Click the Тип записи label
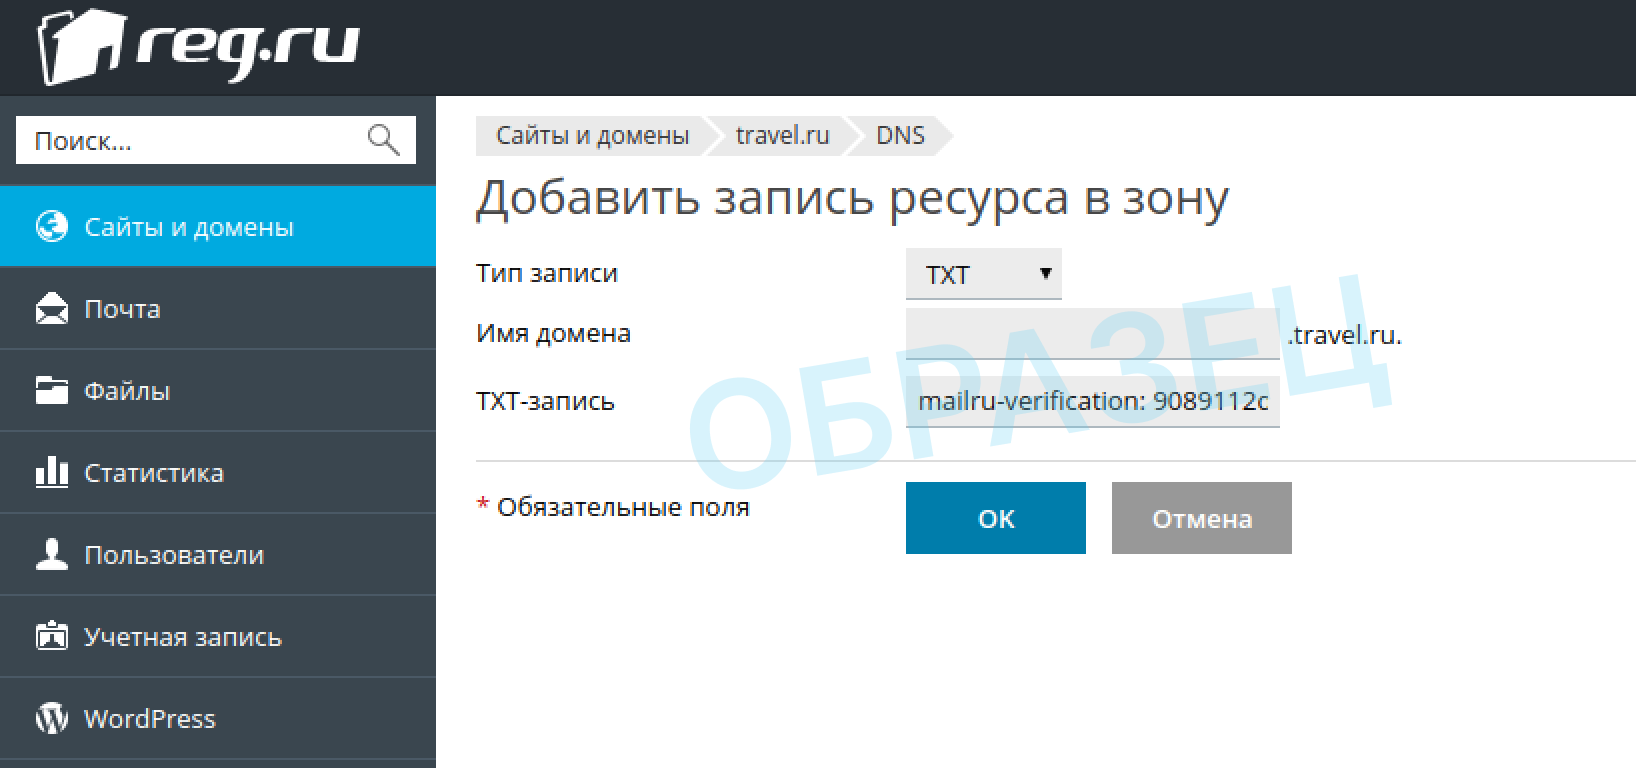Image resolution: width=1636 pixels, height=768 pixels. click(x=547, y=273)
